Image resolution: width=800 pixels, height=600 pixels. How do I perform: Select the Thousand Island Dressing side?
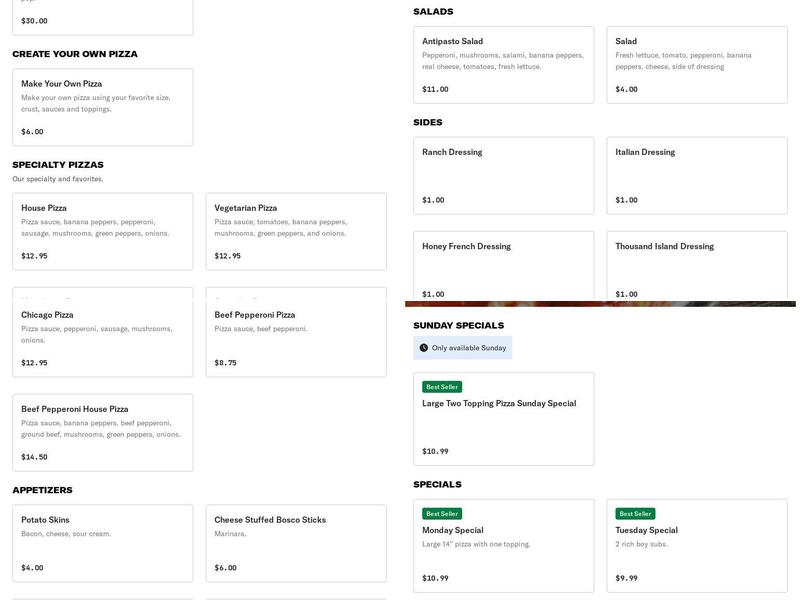coord(696,265)
